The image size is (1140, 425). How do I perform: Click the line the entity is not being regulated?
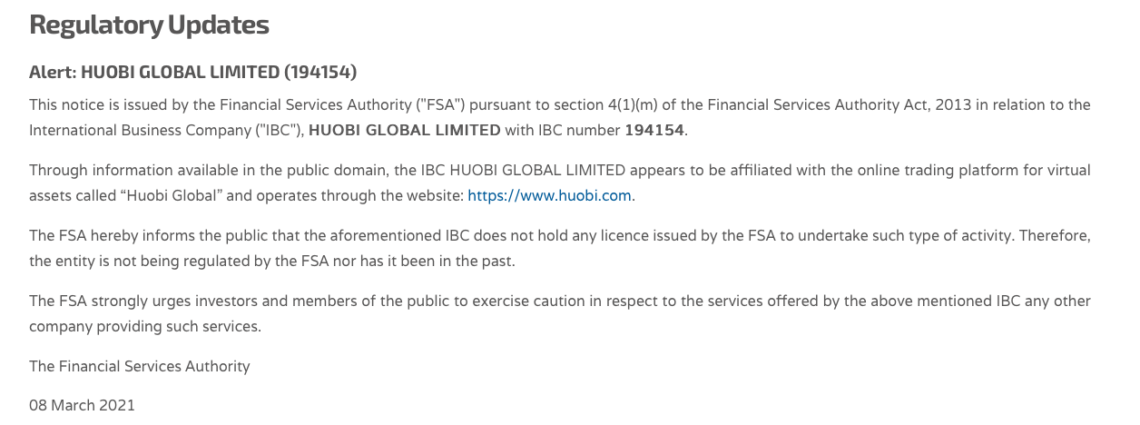[x=272, y=261]
